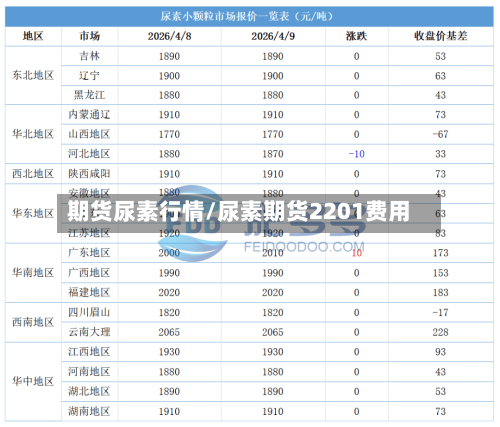This screenshot has width=500, height=427.
Task: Click the 华中地区 region cell
Action: click(33, 381)
